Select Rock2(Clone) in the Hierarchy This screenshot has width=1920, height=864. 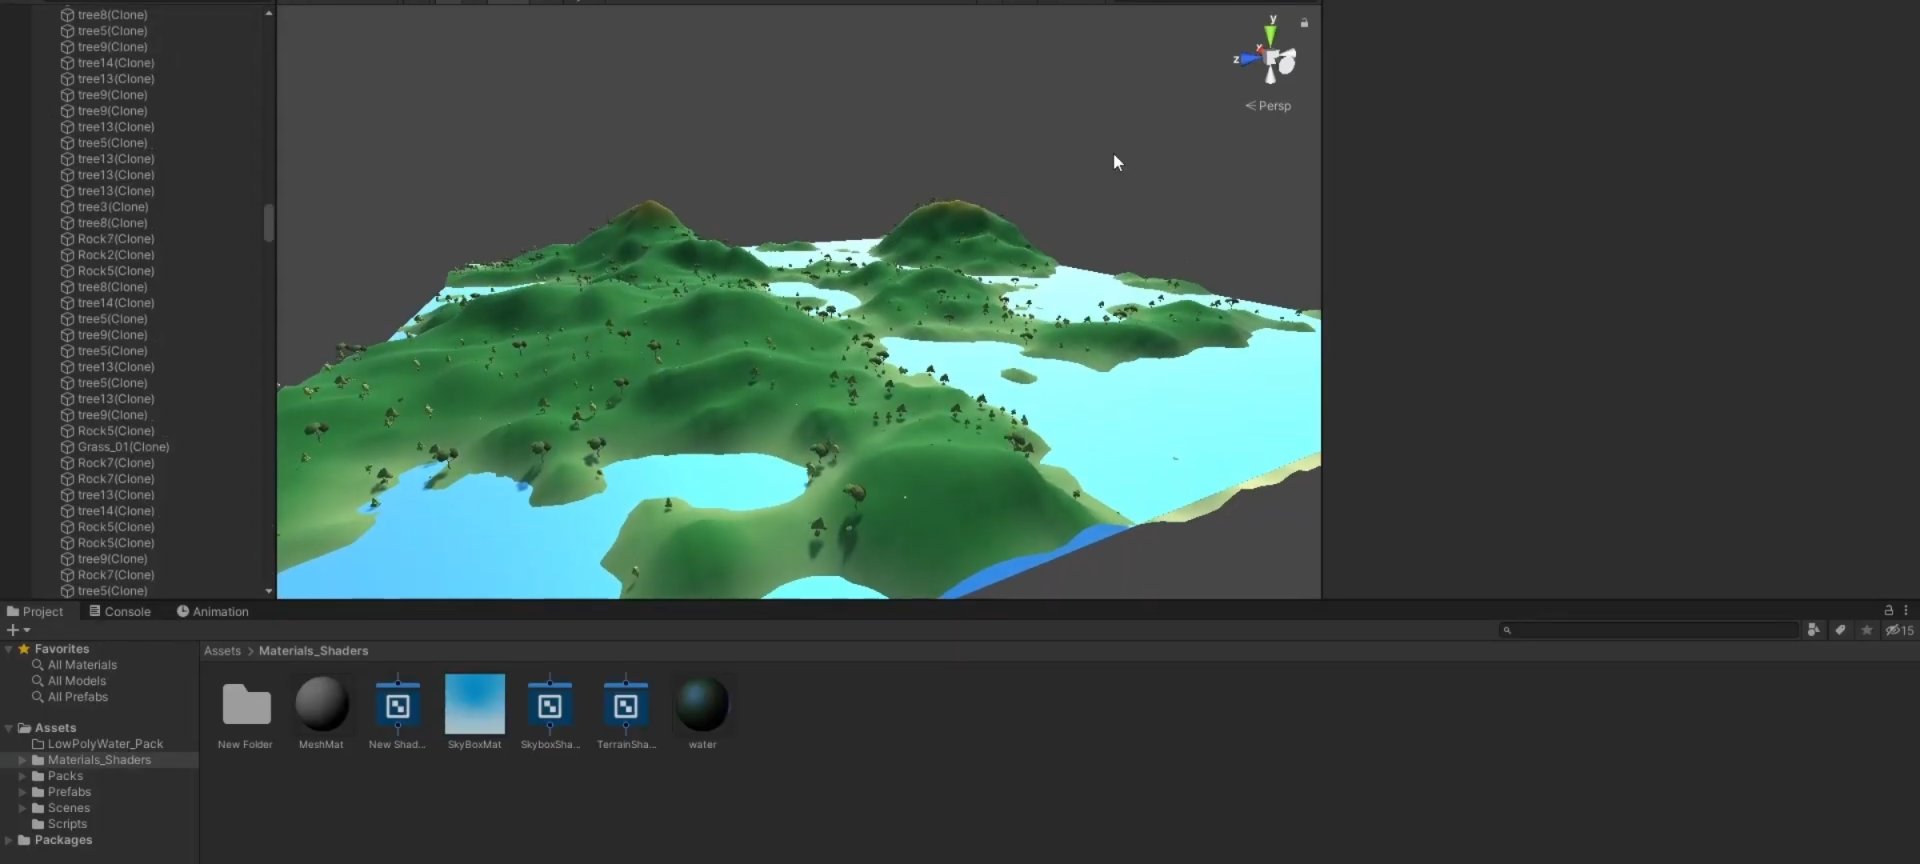tap(107, 255)
